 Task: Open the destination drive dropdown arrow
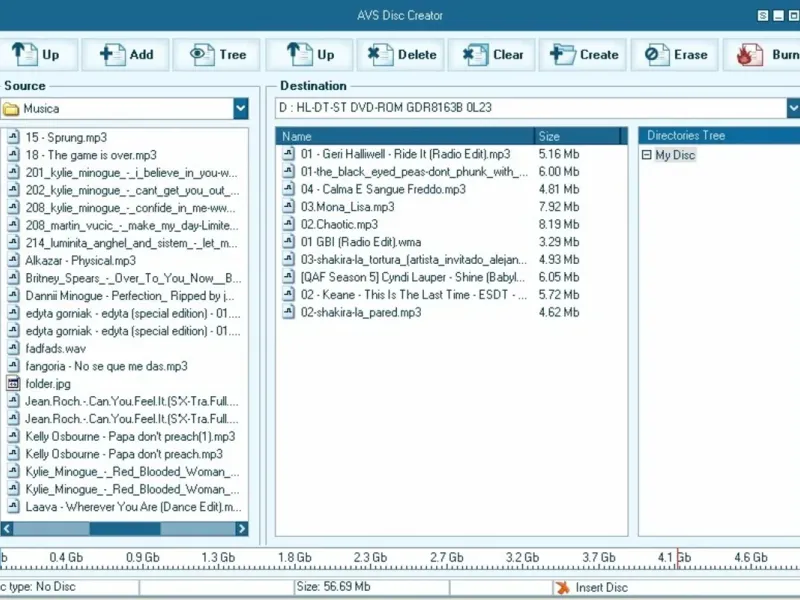coord(793,108)
